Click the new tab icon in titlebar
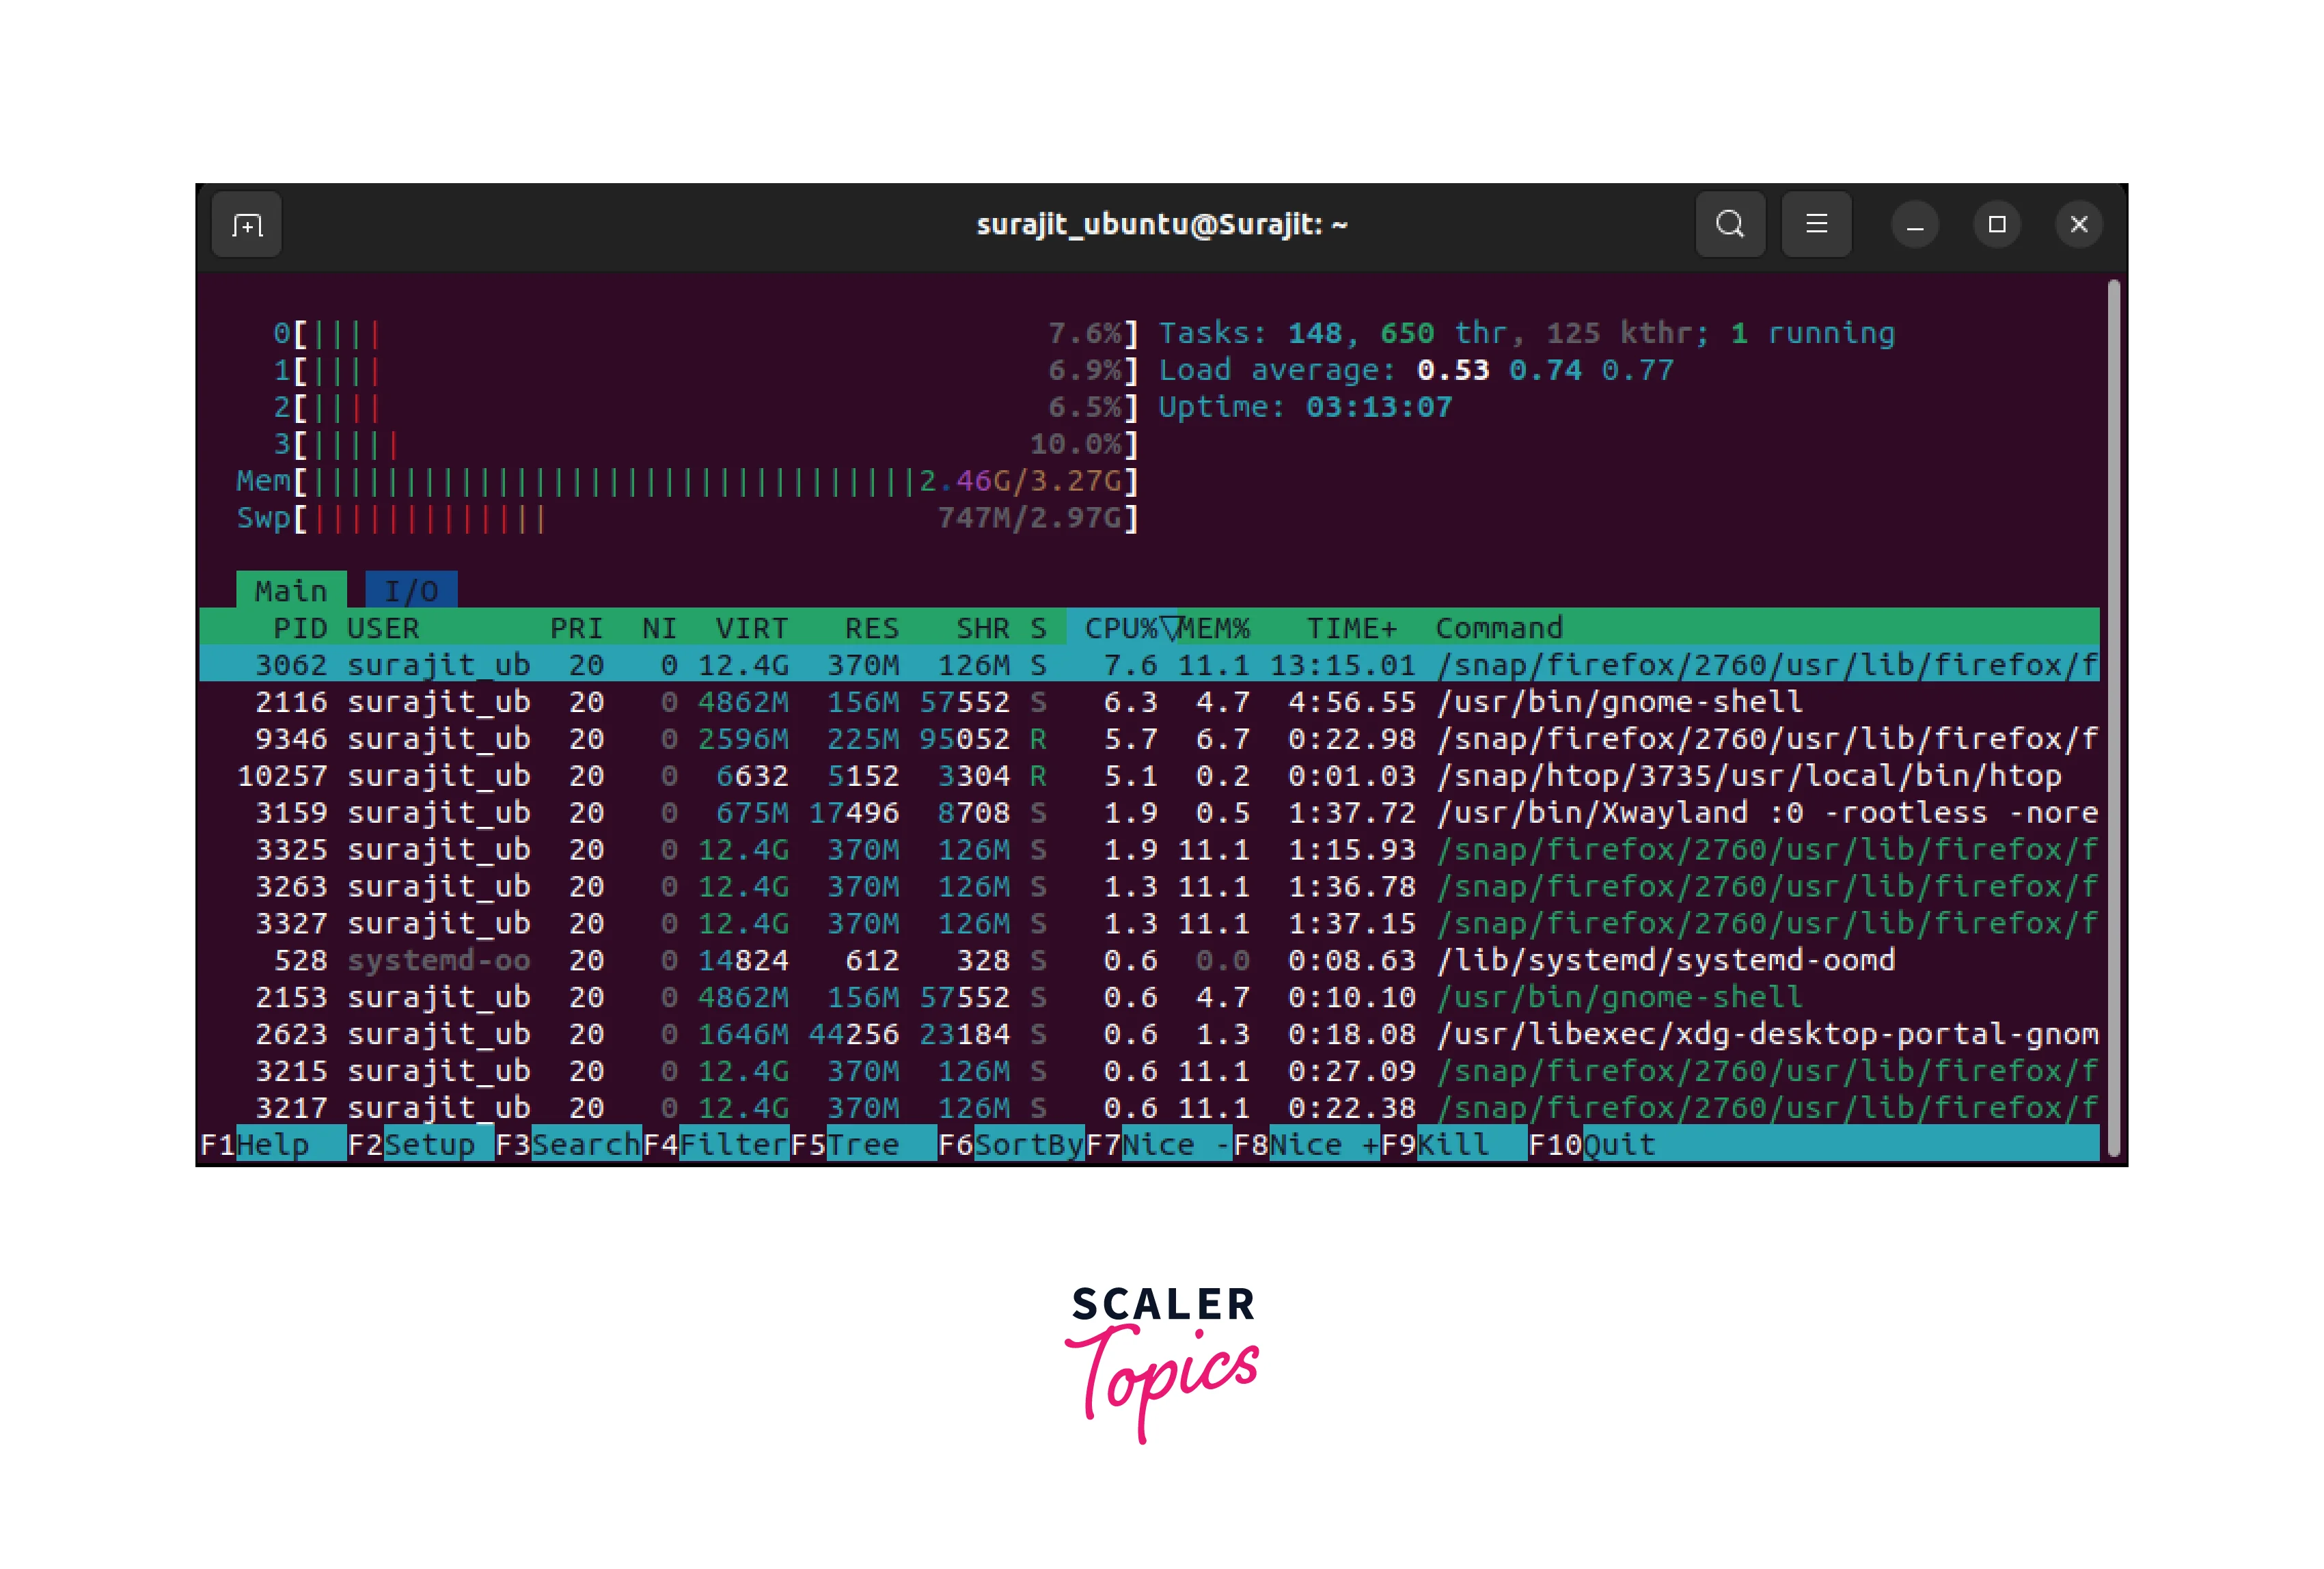 pos(247,225)
